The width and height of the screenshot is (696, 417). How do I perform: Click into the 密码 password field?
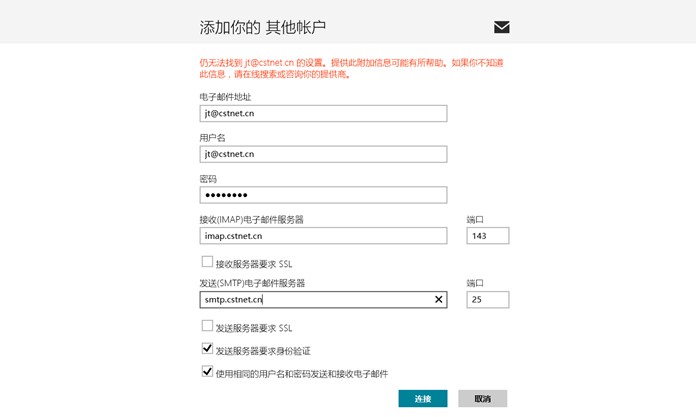(x=323, y=195)
